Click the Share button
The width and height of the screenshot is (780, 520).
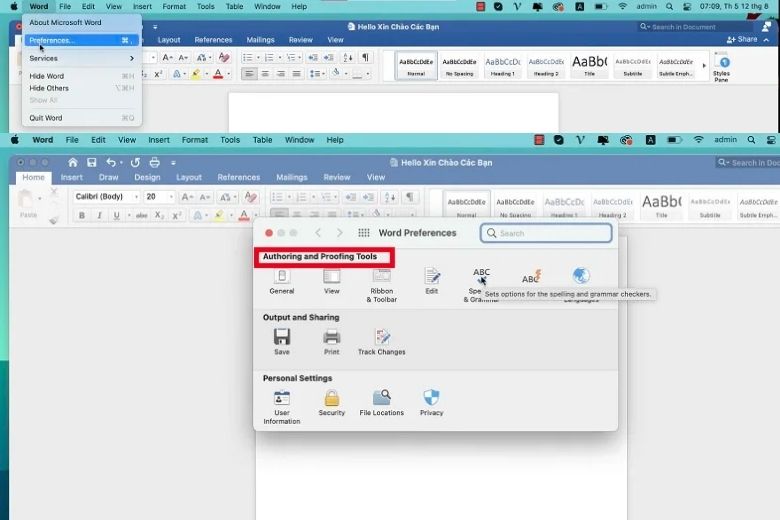point(742,39)
